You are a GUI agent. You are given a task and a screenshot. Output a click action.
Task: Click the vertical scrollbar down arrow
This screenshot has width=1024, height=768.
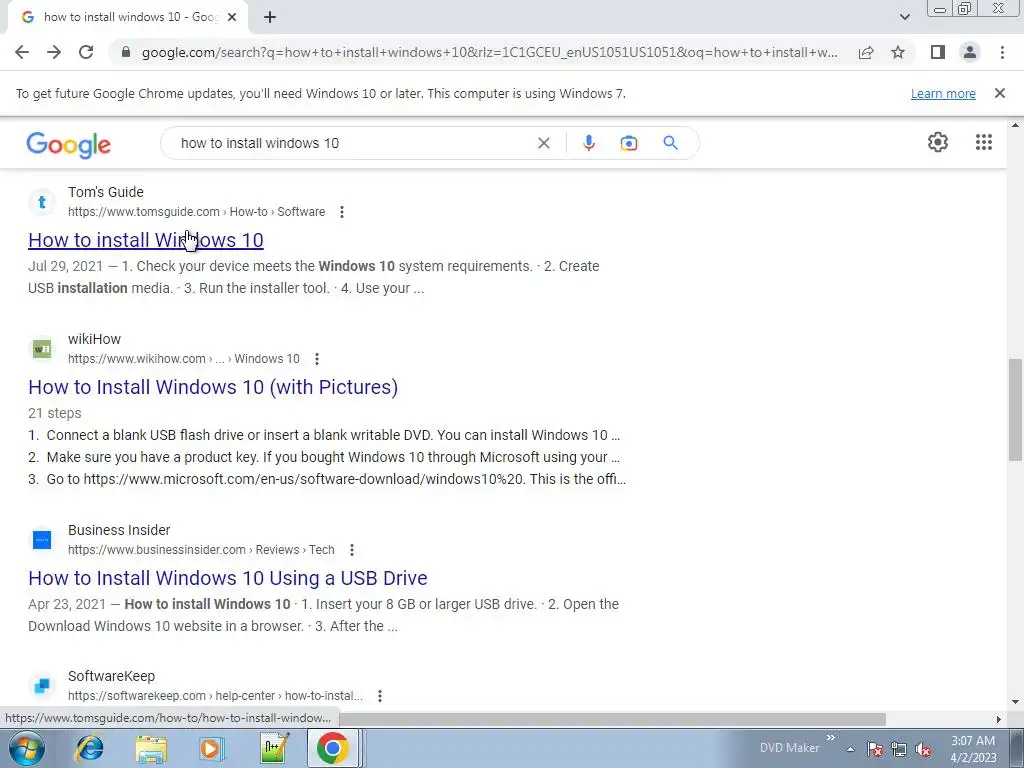1016,703
